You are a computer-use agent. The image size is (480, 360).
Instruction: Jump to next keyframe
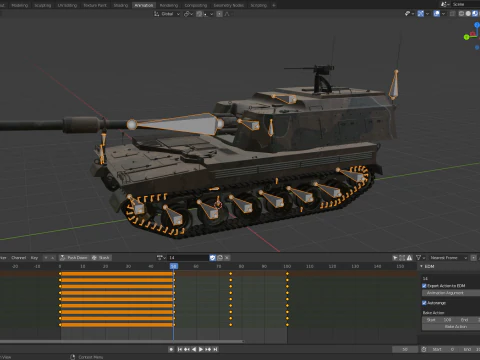[x=208, y=349]
